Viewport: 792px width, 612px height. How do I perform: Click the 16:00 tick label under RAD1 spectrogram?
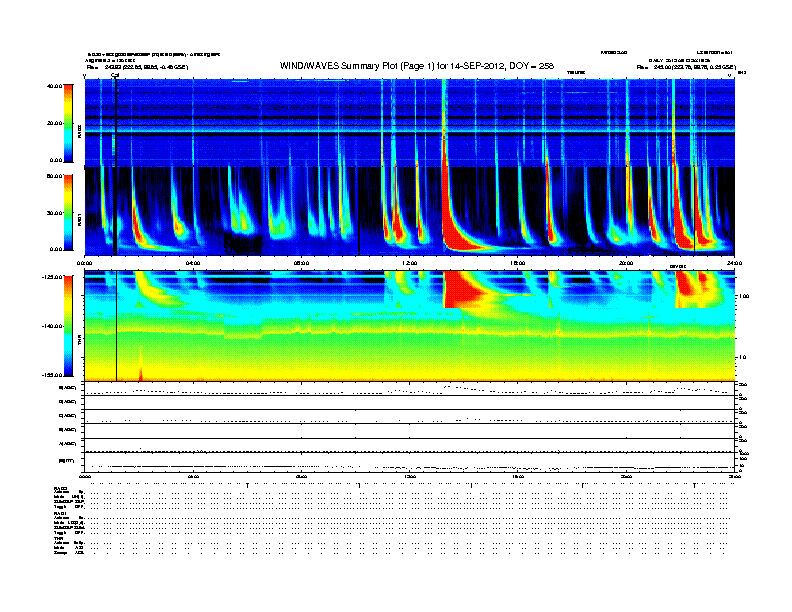click(x=517, y=263)
